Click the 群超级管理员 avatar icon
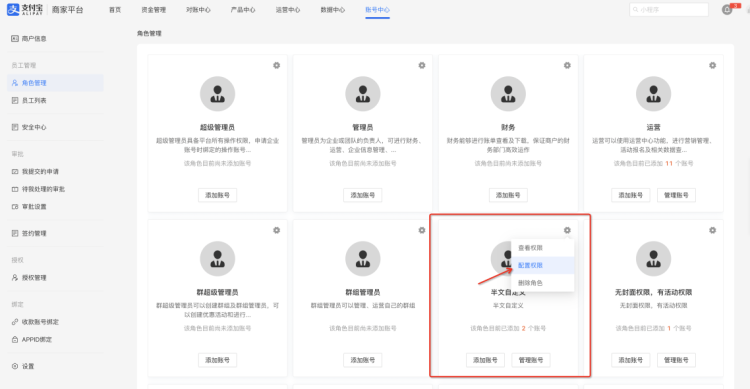Viewport: 750px width, 389px height. (x=218, y=259)
